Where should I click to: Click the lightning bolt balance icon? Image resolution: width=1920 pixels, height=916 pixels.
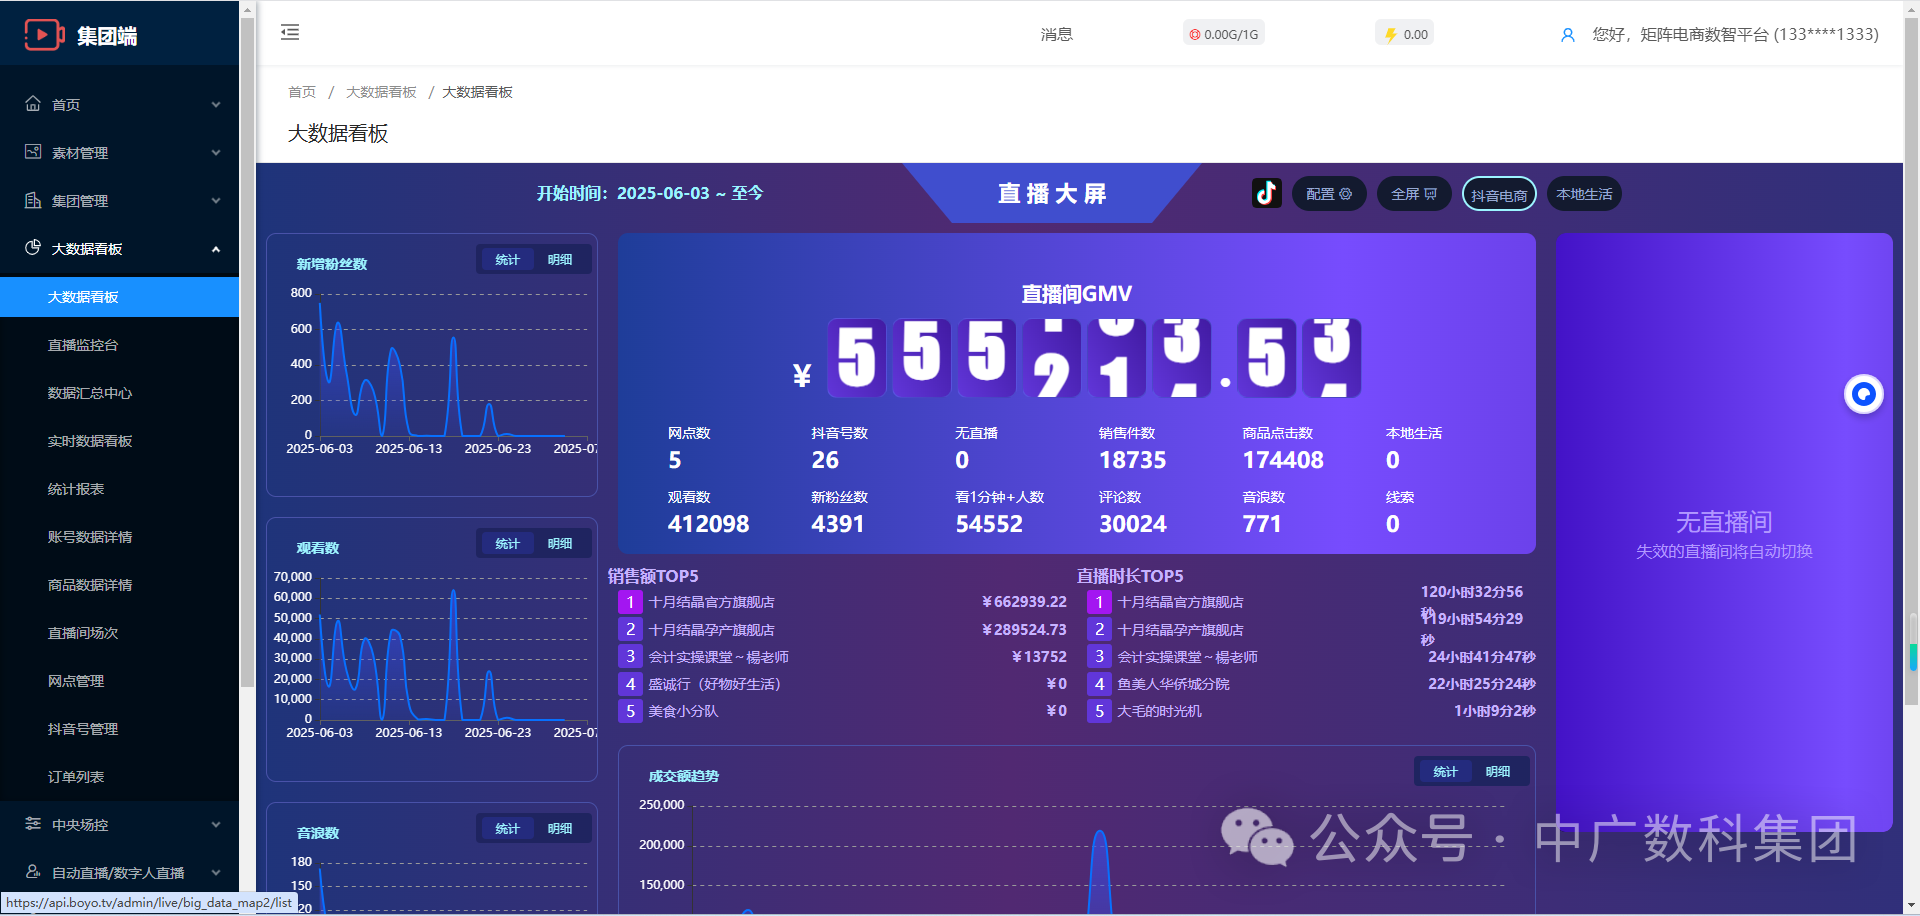tap(1390, 34)
